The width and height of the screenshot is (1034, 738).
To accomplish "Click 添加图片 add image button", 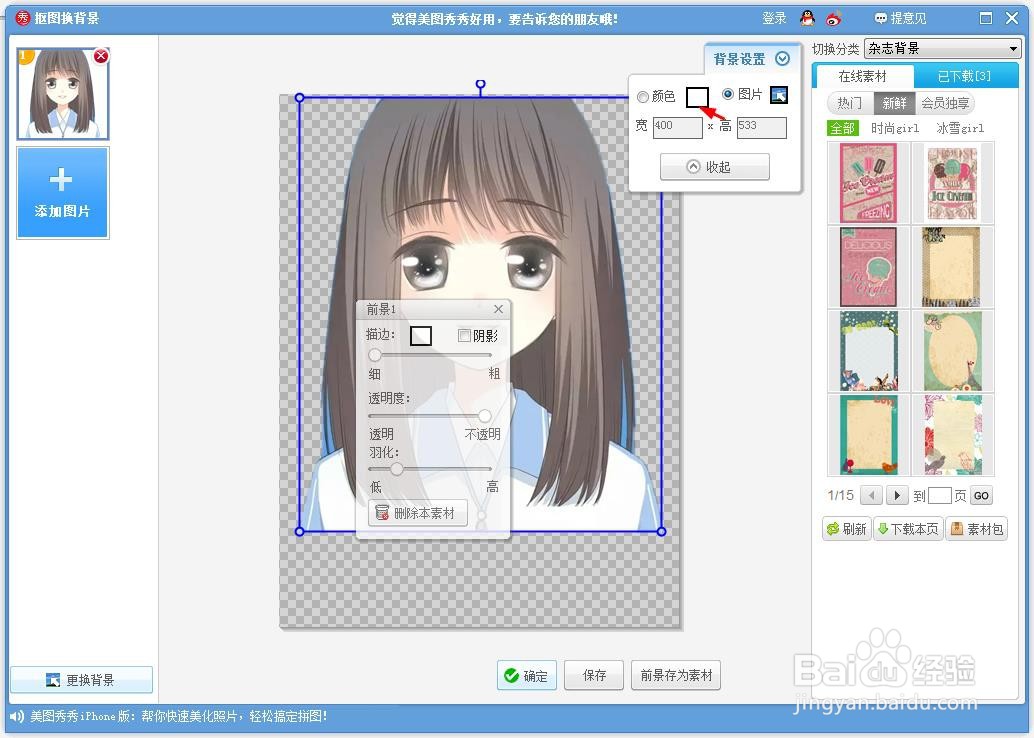I will click(63, 193).
